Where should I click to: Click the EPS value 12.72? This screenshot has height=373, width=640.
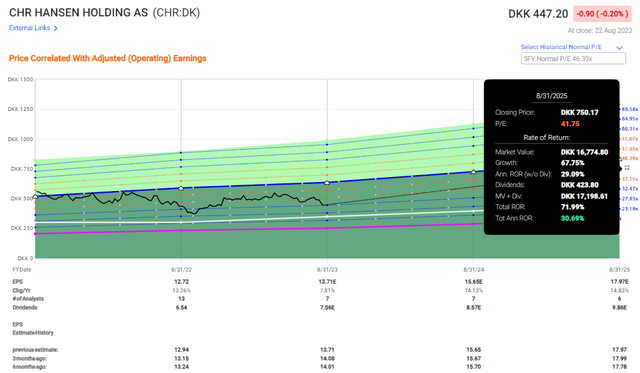click(x=181, y=282)
